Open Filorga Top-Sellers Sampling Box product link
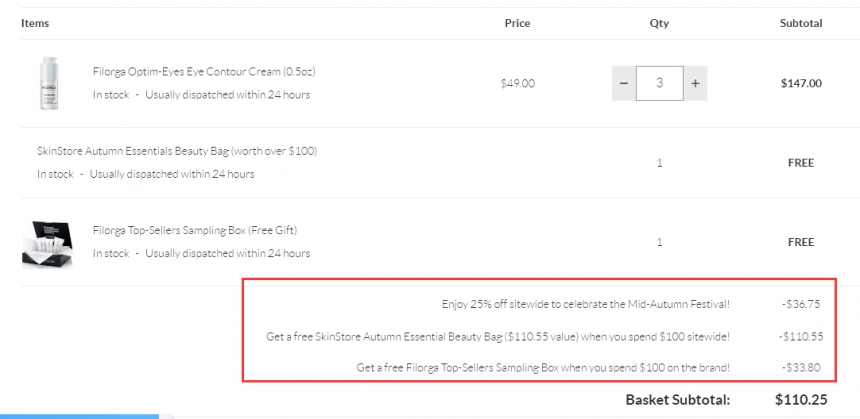 click(195, 230)
